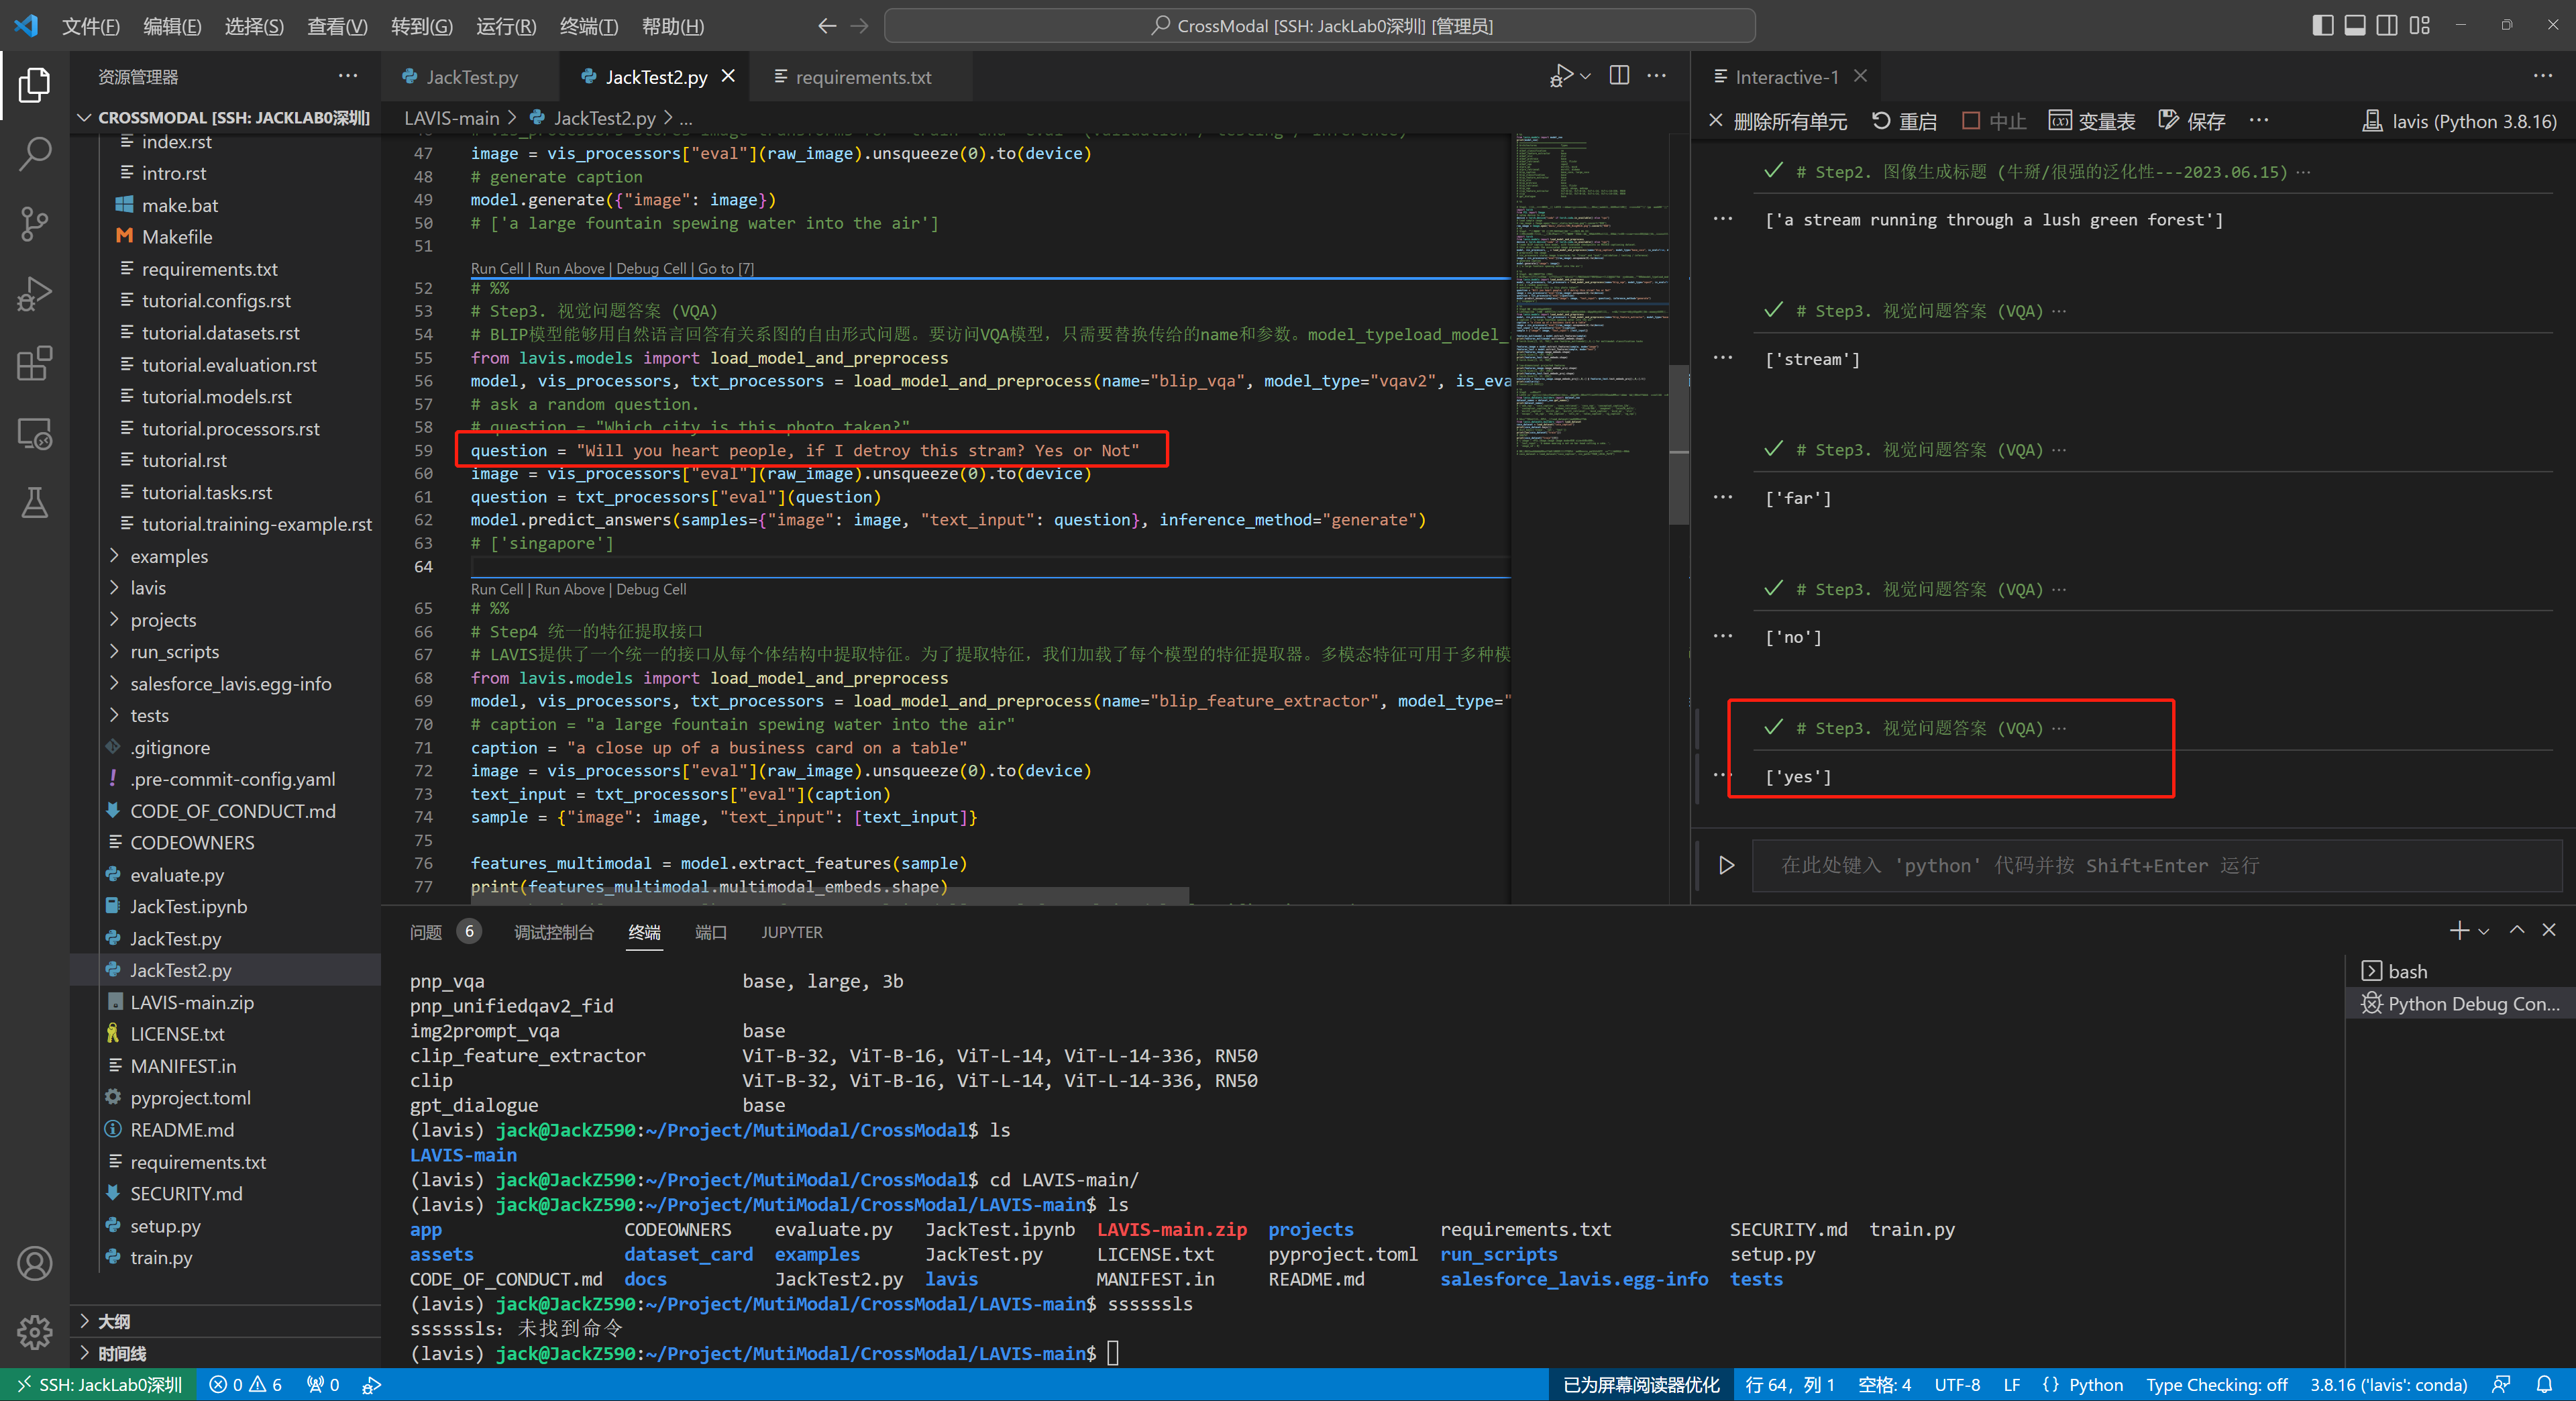Collapse the CROSSMODAL workspace root
2576x1401 pixels.
[x=226, y=117]
